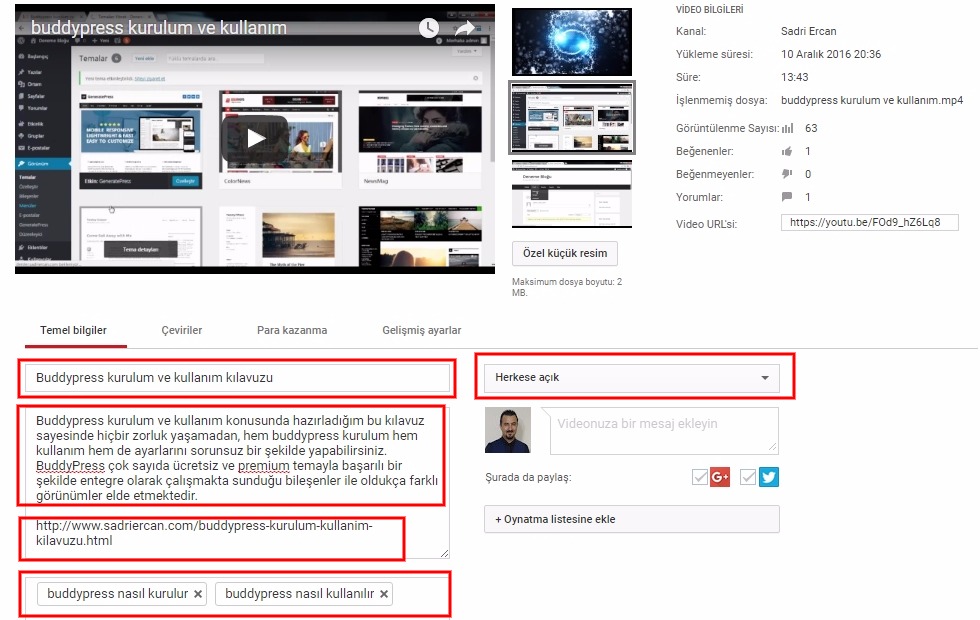Go to the Gelişmiş ayarlar tab
This screenshot has width=980, height=620.
(x=422, y=330)
